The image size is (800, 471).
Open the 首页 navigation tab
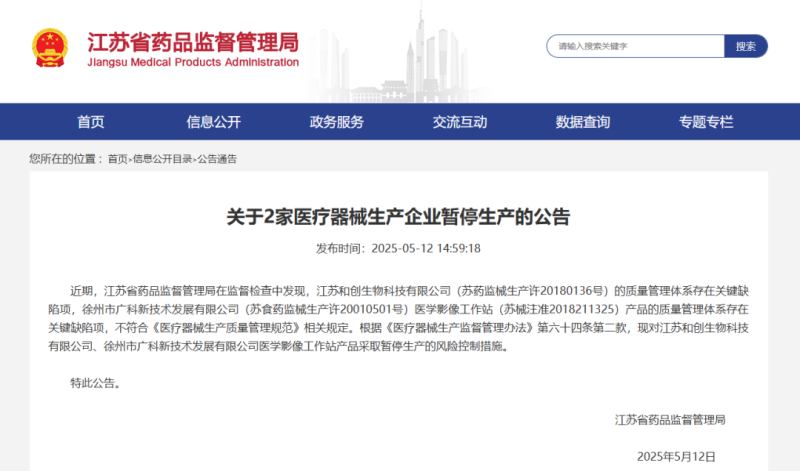pos(91,122)
